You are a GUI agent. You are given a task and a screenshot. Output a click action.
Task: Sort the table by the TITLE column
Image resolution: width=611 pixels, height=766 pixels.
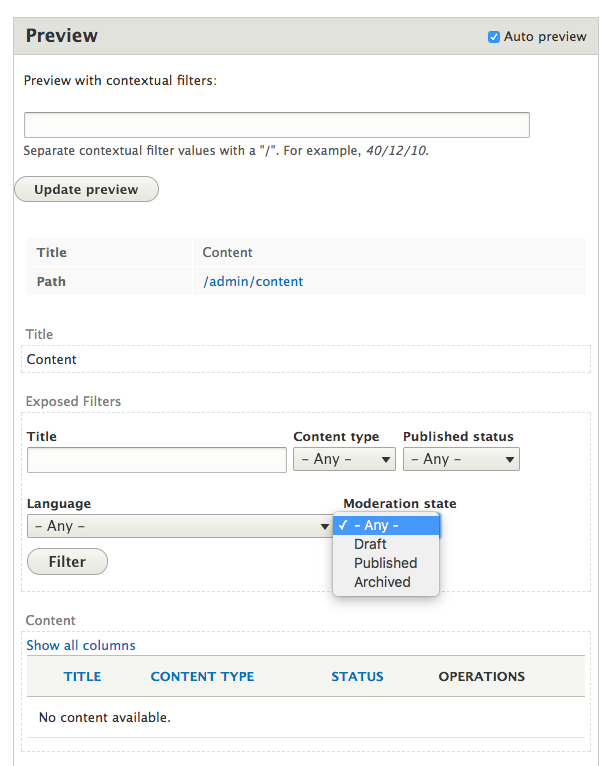(x=82, y=677)
